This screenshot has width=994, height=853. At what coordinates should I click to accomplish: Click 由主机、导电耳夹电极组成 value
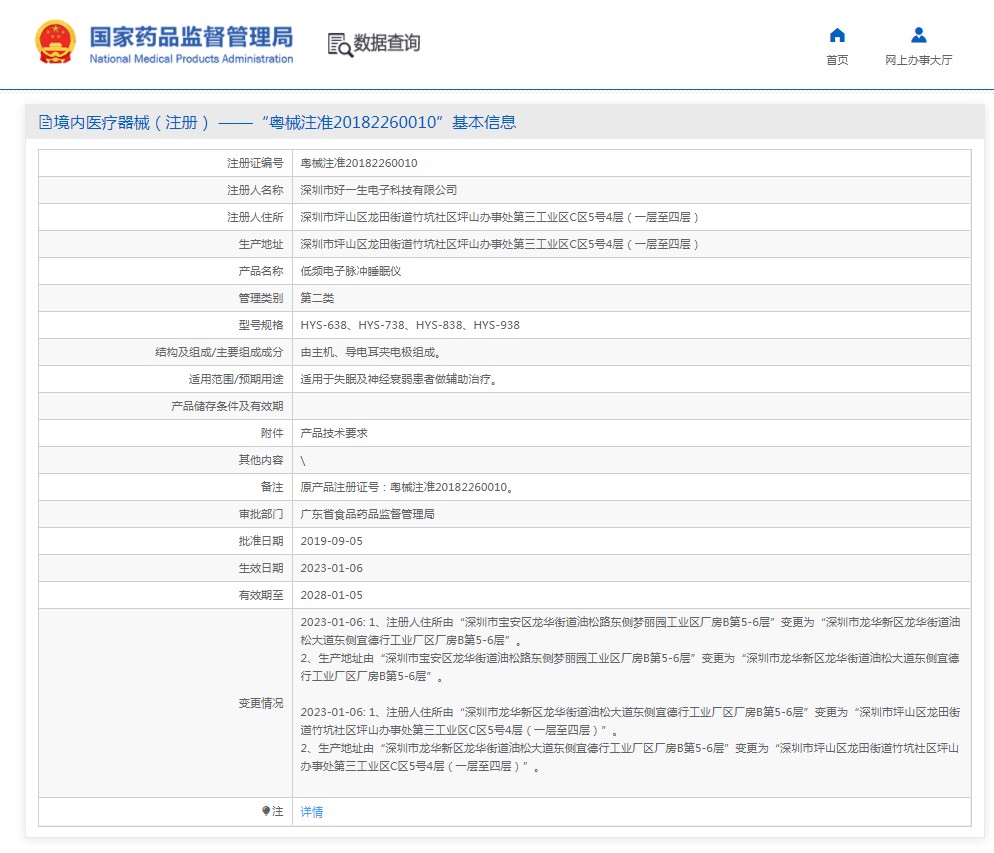370,352
